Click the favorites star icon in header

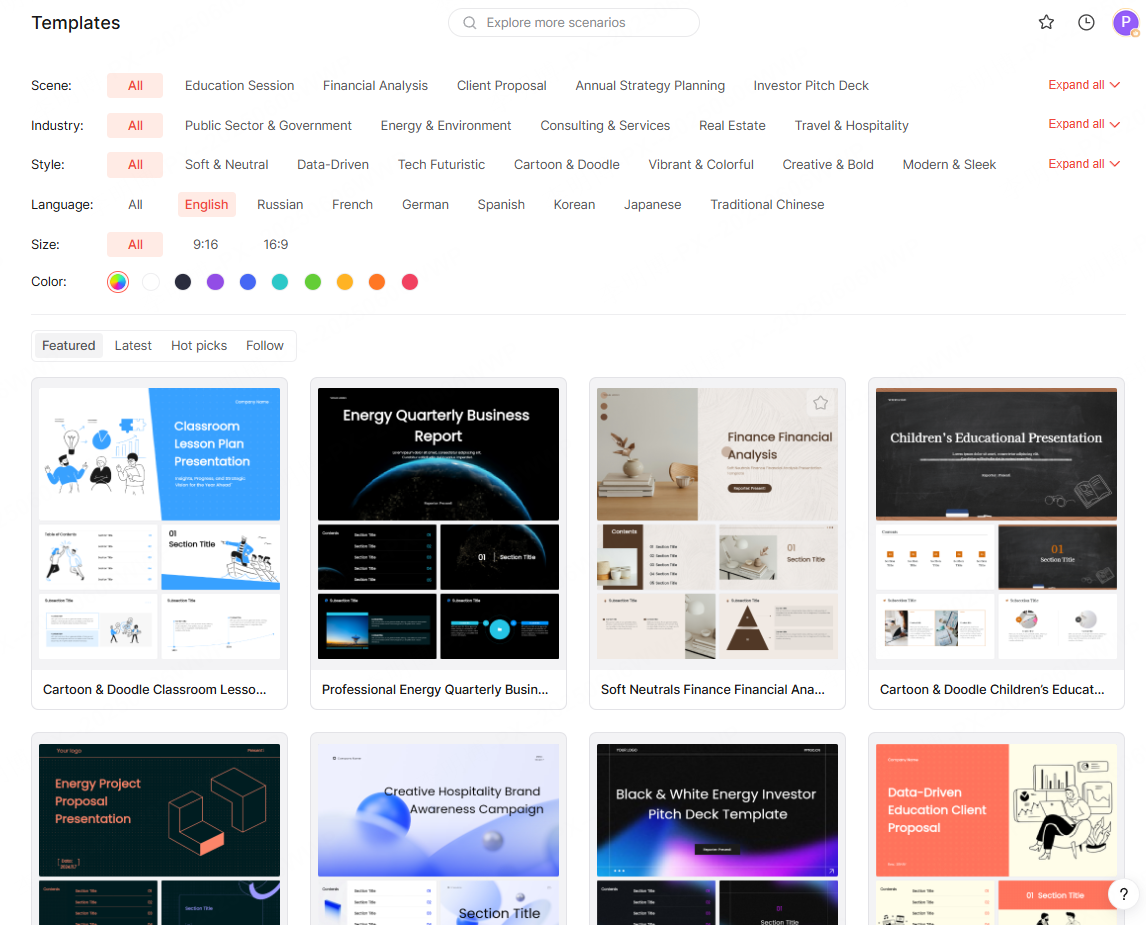coord(1046,22)
